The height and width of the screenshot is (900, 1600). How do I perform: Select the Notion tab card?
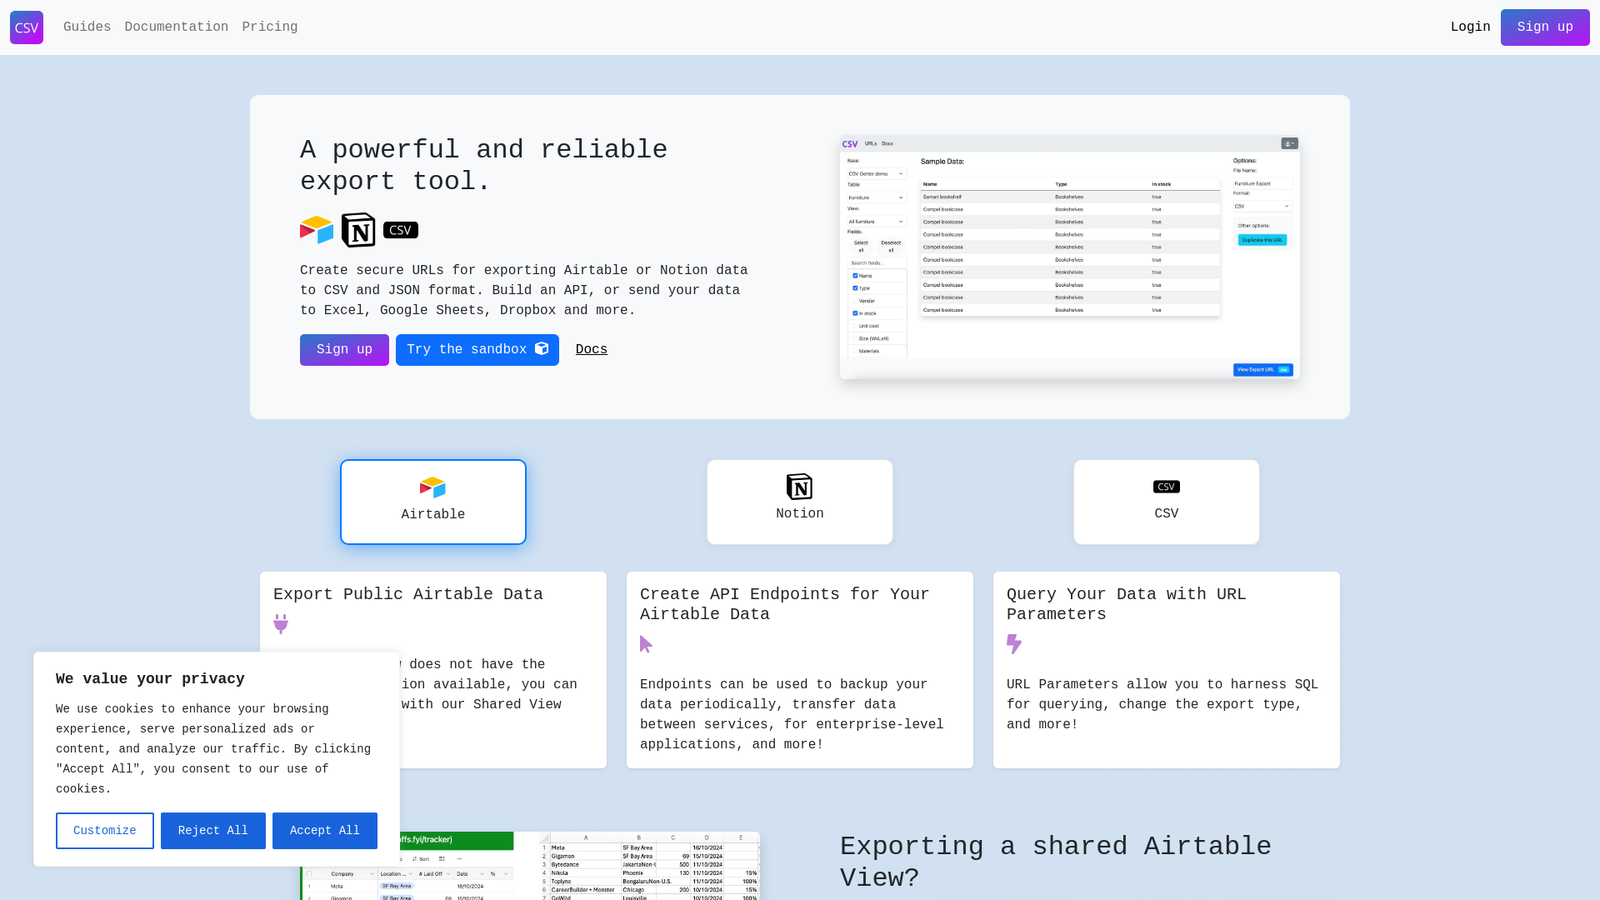(800, 502)
